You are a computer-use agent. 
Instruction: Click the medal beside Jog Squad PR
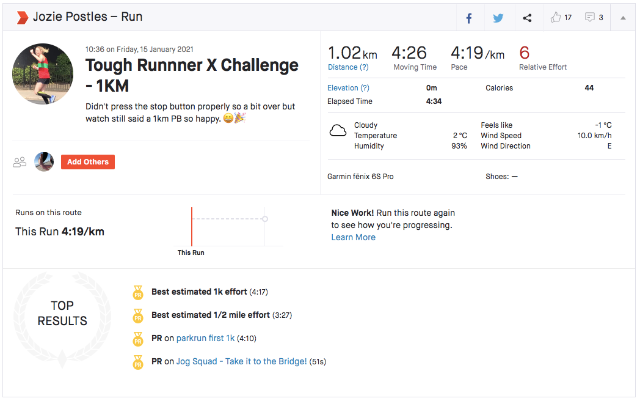pos(139,361)
